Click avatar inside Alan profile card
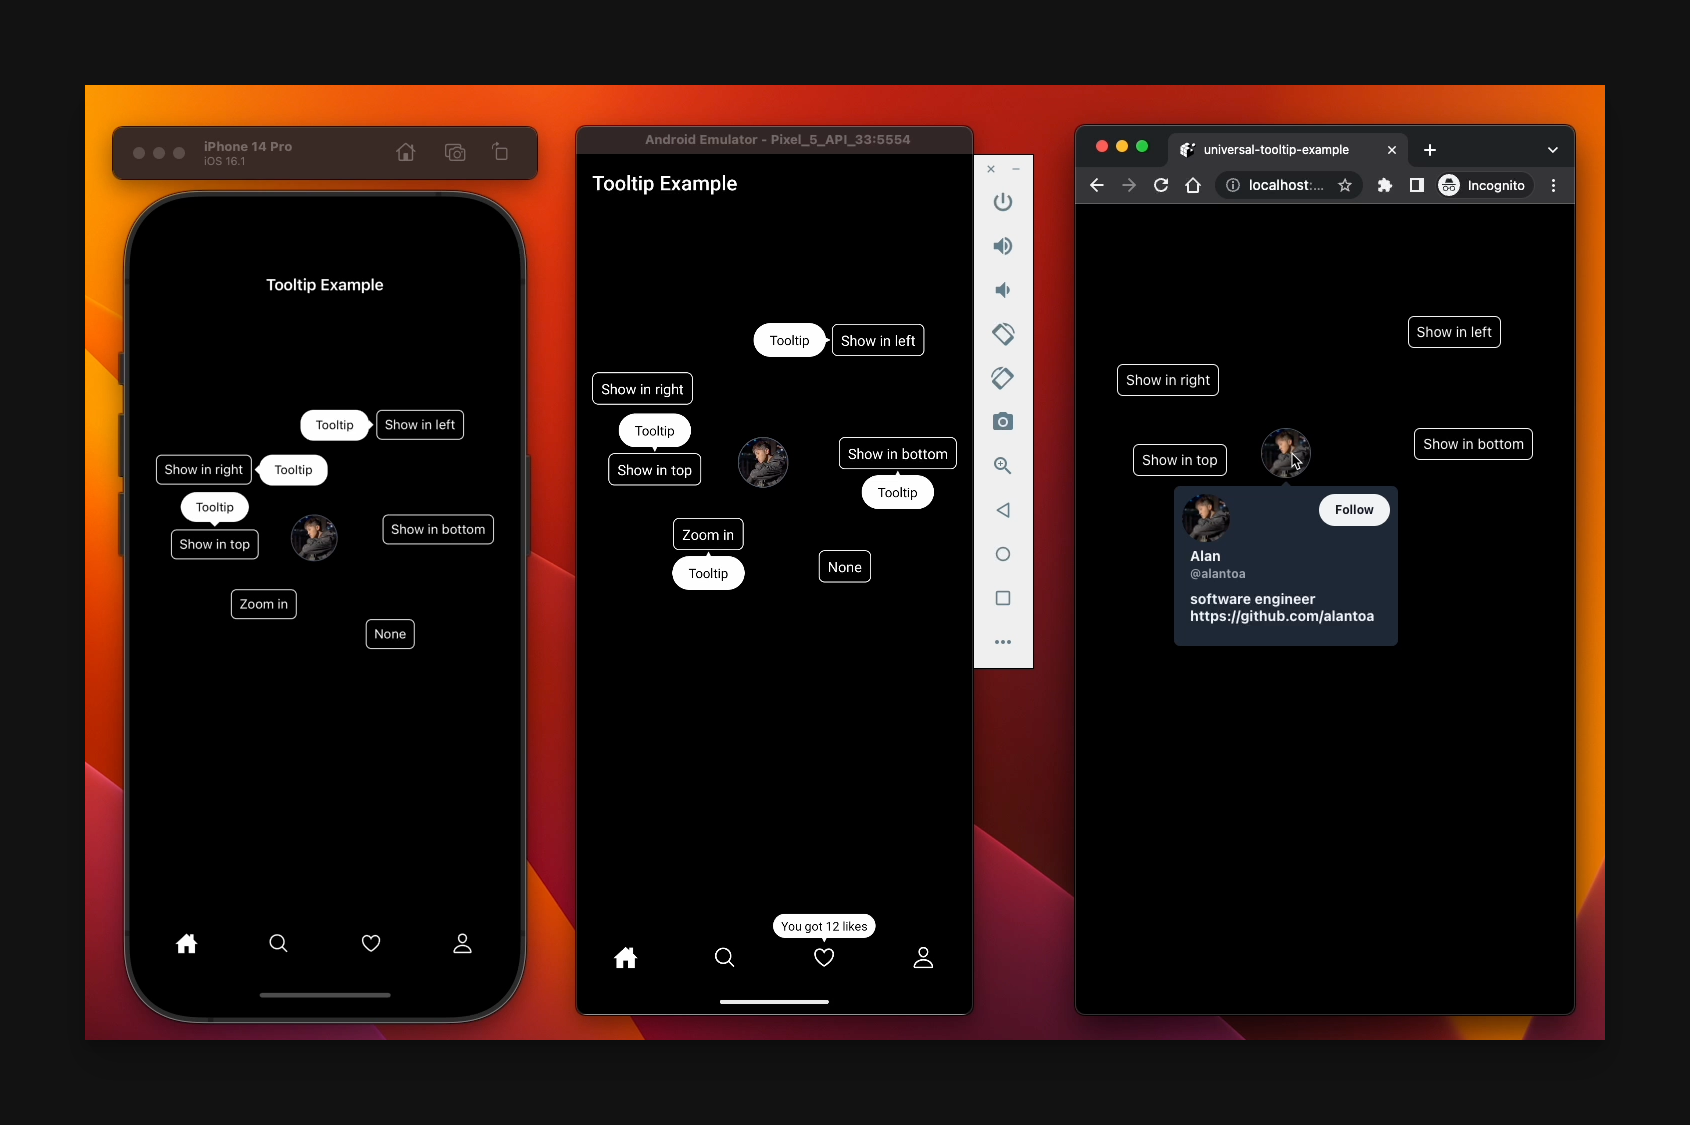The width and height of the screenshot is (1690, 1125). point(1206,518)
